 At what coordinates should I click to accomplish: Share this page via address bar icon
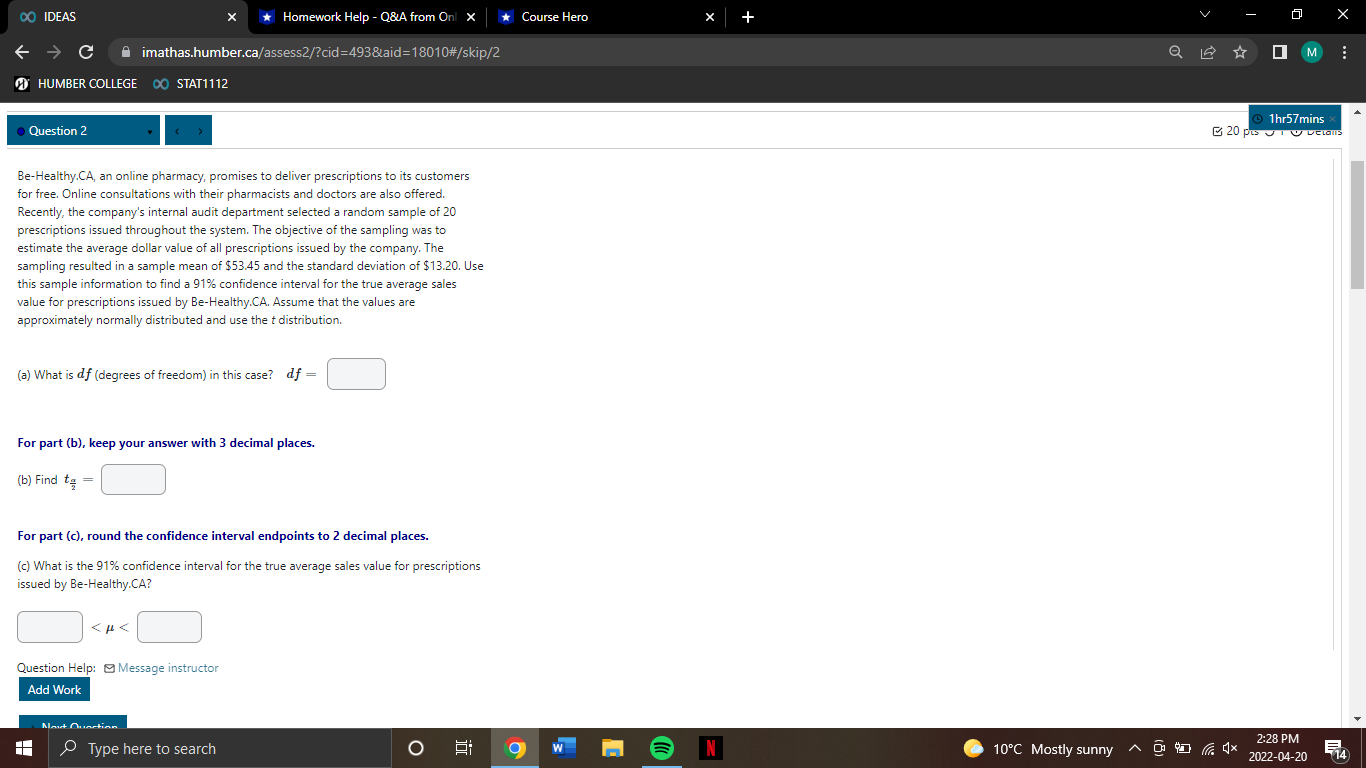(x=1208, y=52)
